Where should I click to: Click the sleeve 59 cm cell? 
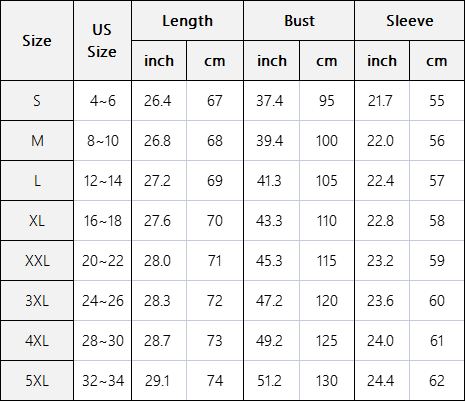tap(437, 261)
